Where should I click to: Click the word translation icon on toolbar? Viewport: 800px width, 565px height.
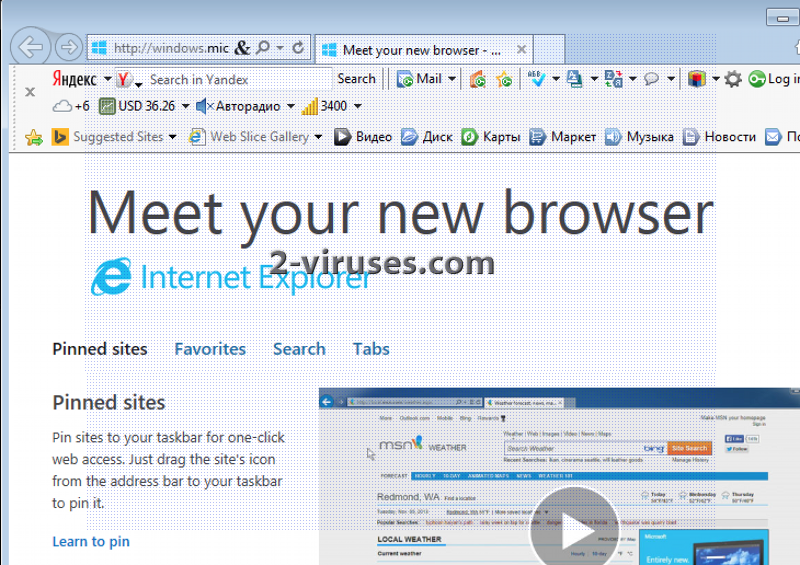[613, 79]
